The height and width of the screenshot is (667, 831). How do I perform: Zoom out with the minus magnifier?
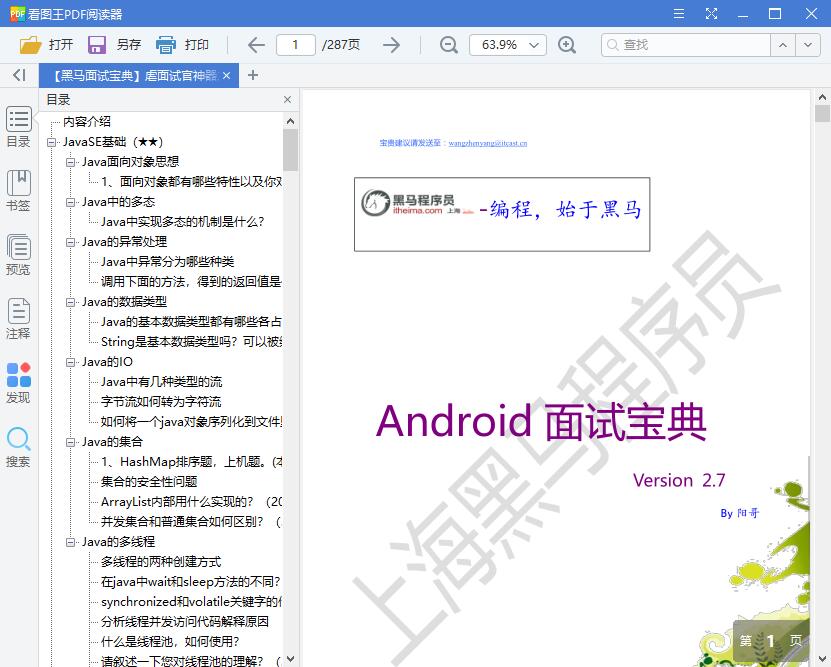[x=449, y=45]
